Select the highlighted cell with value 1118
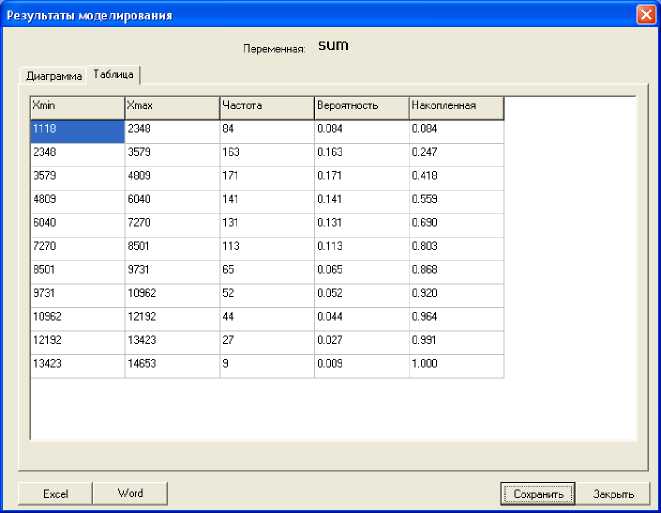 [77, 130]
